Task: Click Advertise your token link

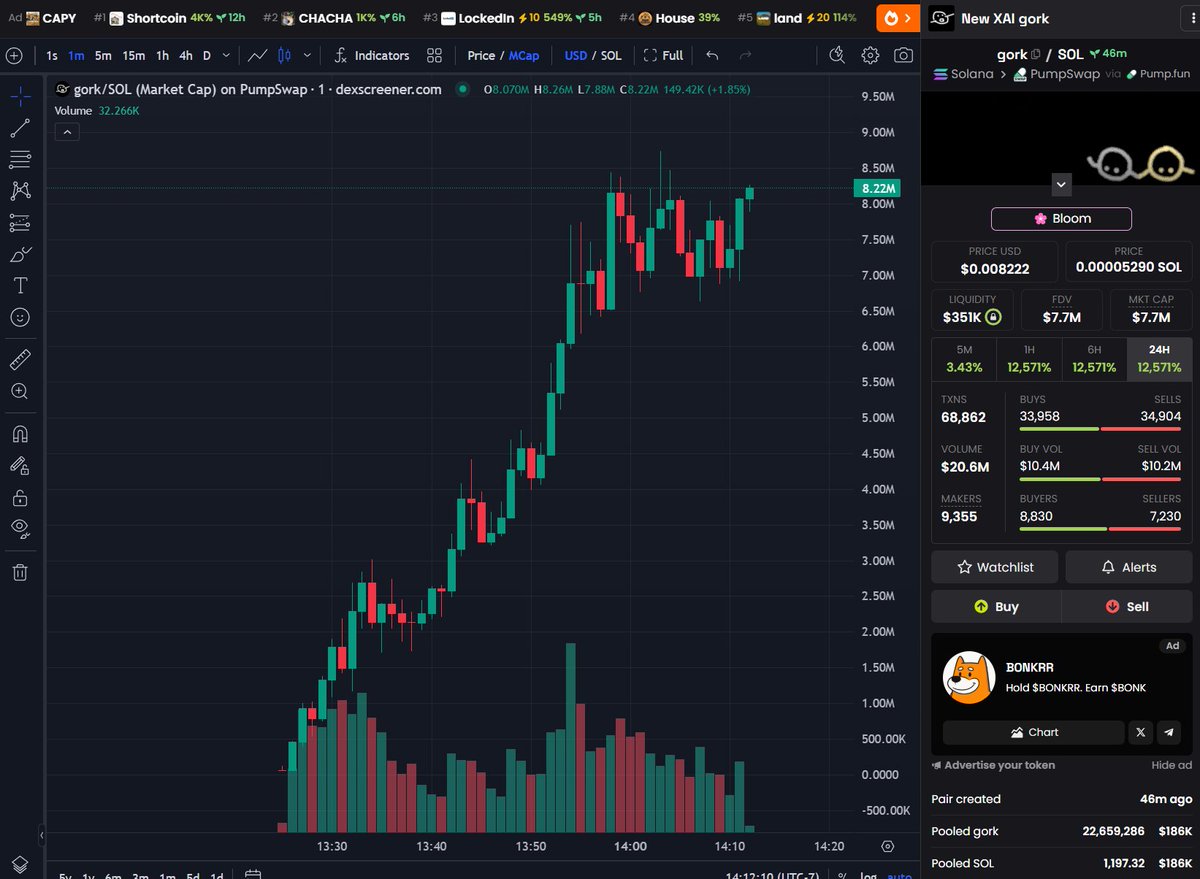Action: tap(993, 765)
